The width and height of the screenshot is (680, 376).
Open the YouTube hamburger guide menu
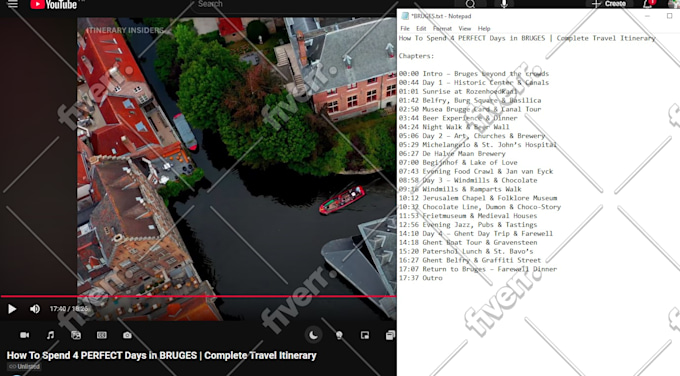(x=13, y=4)
